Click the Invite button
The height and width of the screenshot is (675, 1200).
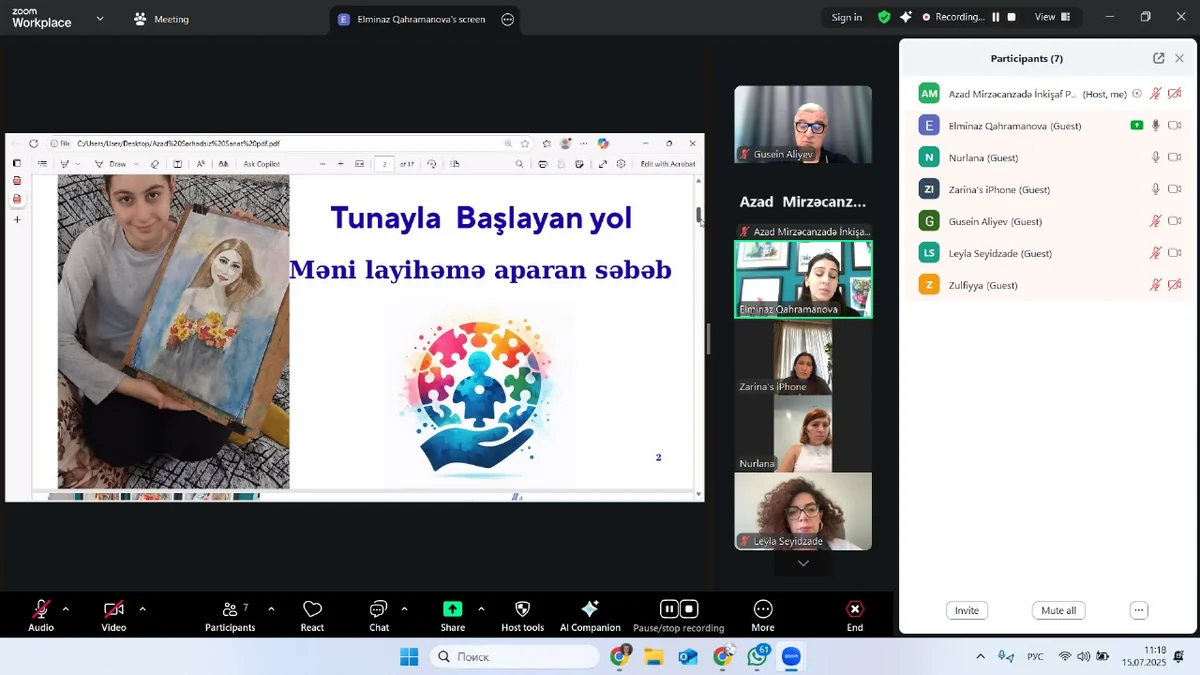point(967,610)
